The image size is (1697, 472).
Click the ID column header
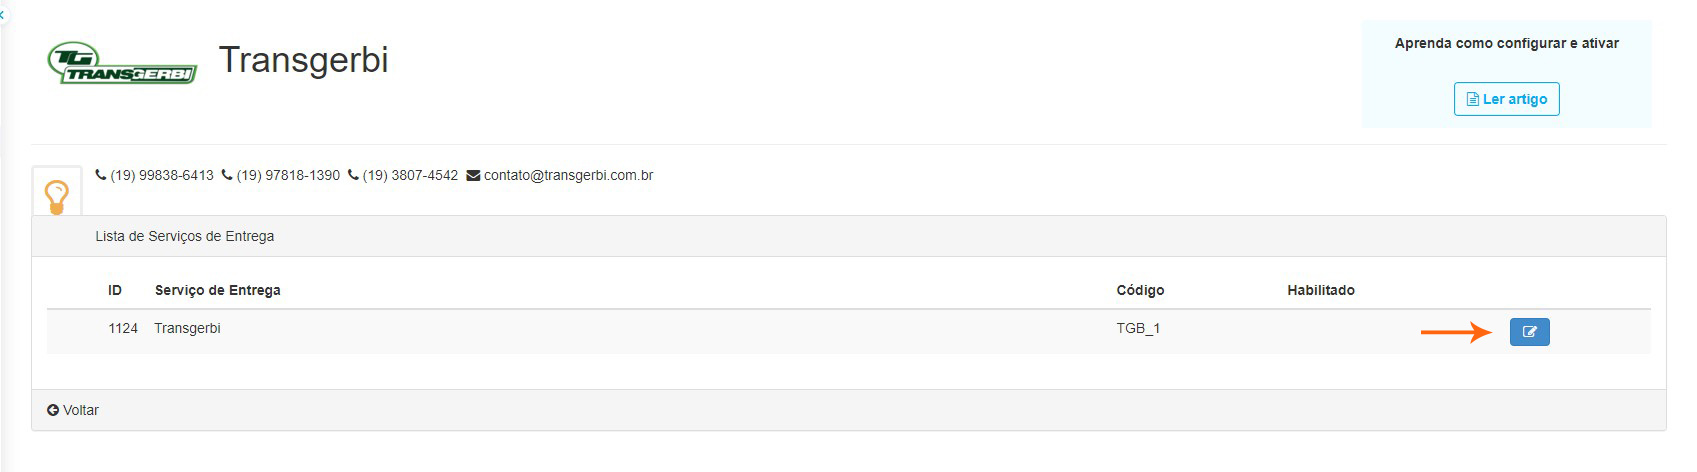[115, 290]
